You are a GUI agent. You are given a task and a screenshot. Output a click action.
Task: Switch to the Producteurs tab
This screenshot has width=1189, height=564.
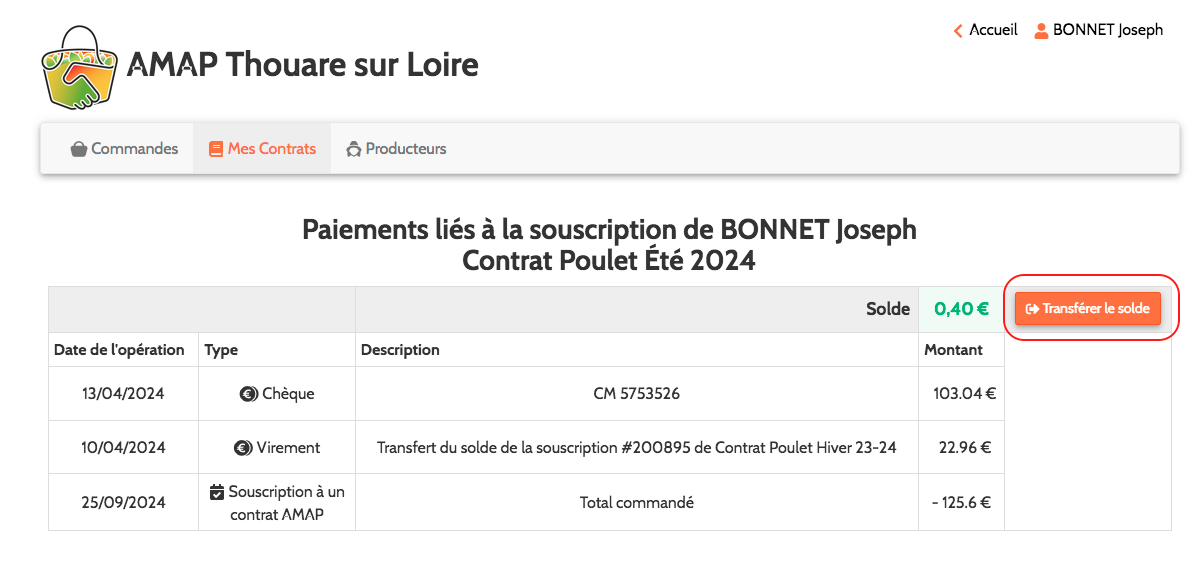[x=396, y=149]
